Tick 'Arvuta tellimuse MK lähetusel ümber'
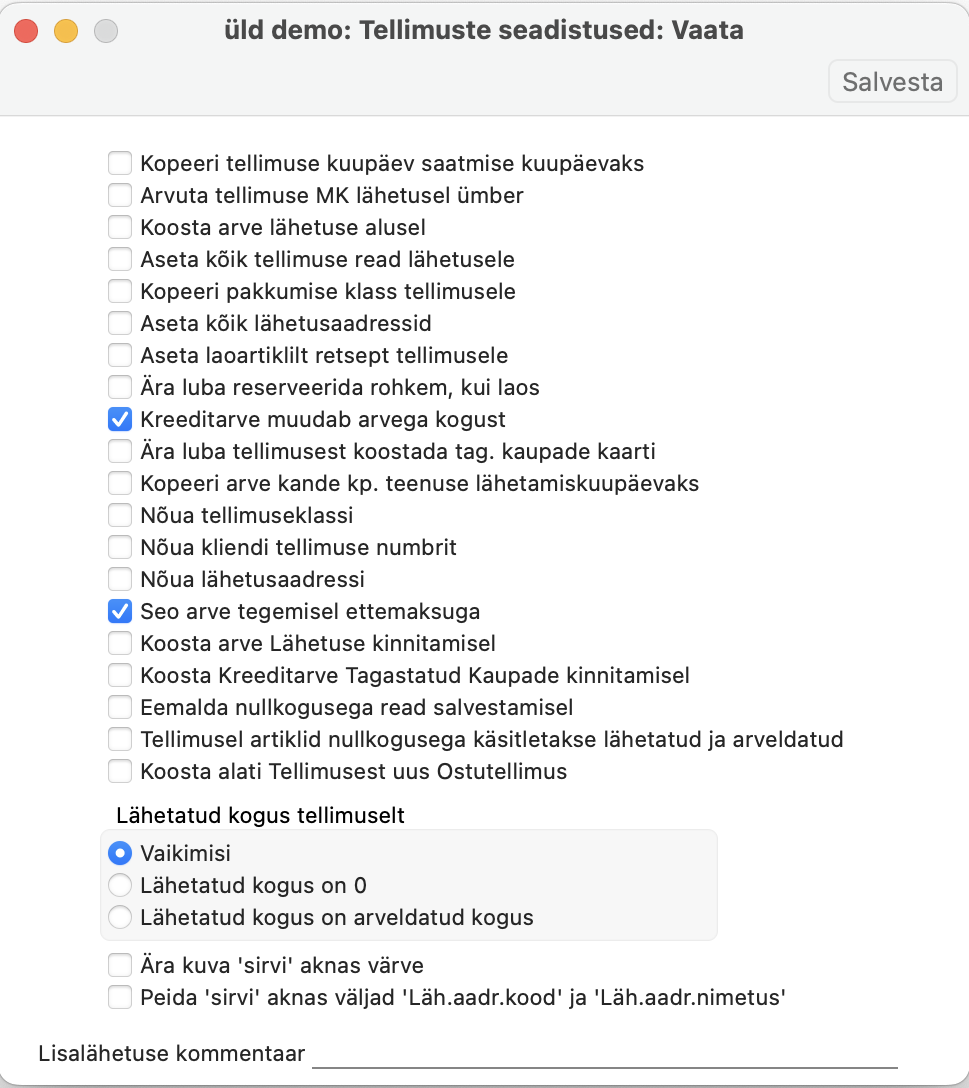The height and width of the screenshot is (1088, 969). point(120,195)
